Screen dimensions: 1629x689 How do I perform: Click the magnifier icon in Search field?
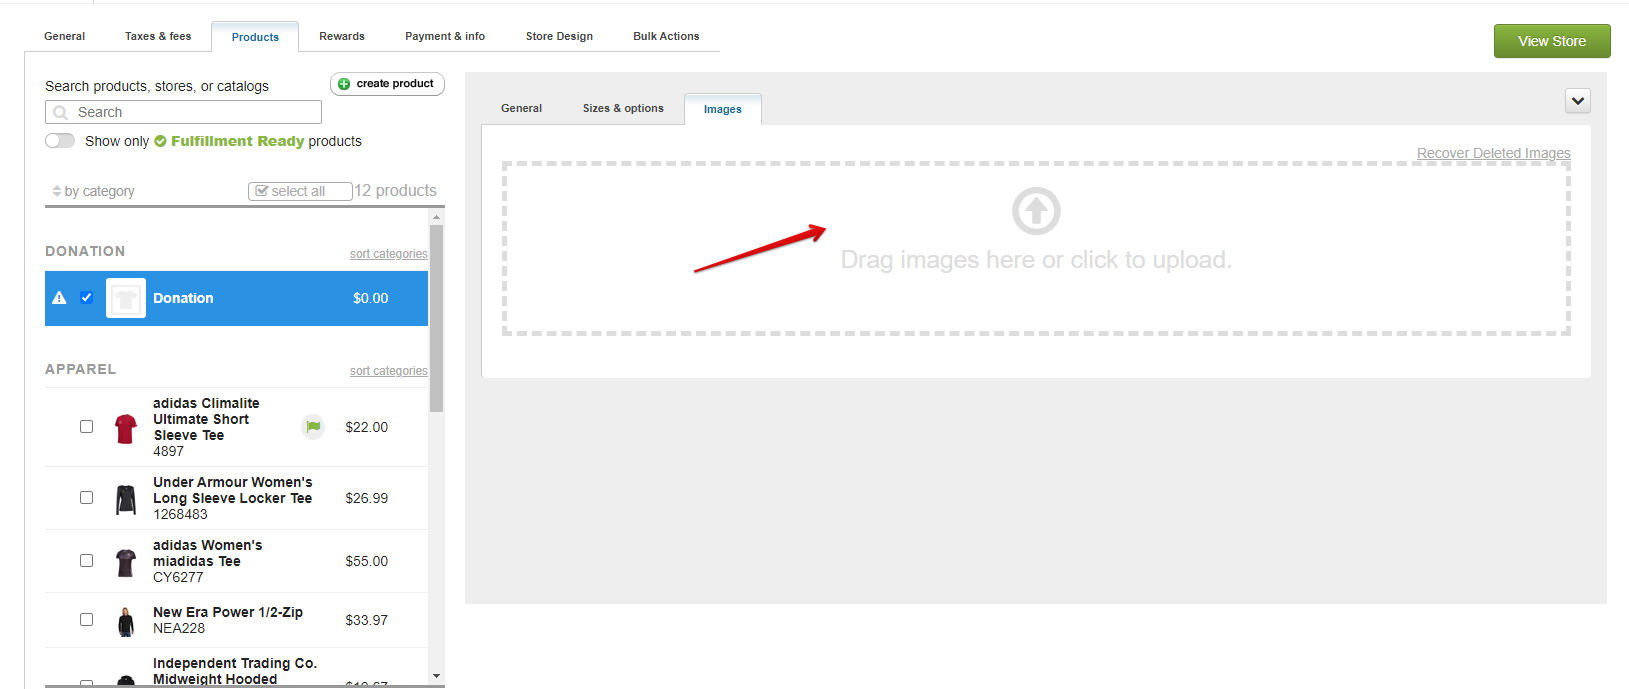[61, 113]
